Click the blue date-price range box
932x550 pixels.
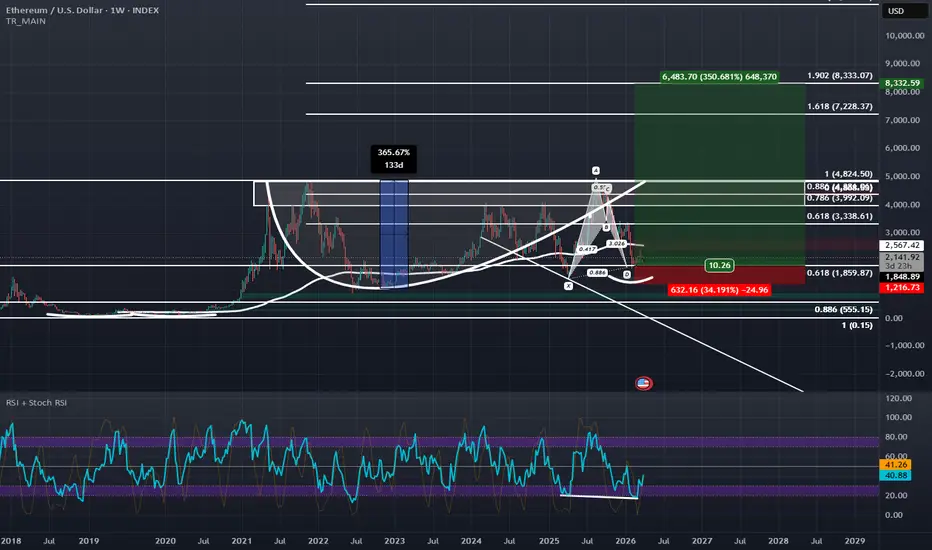tap(394, 234)
